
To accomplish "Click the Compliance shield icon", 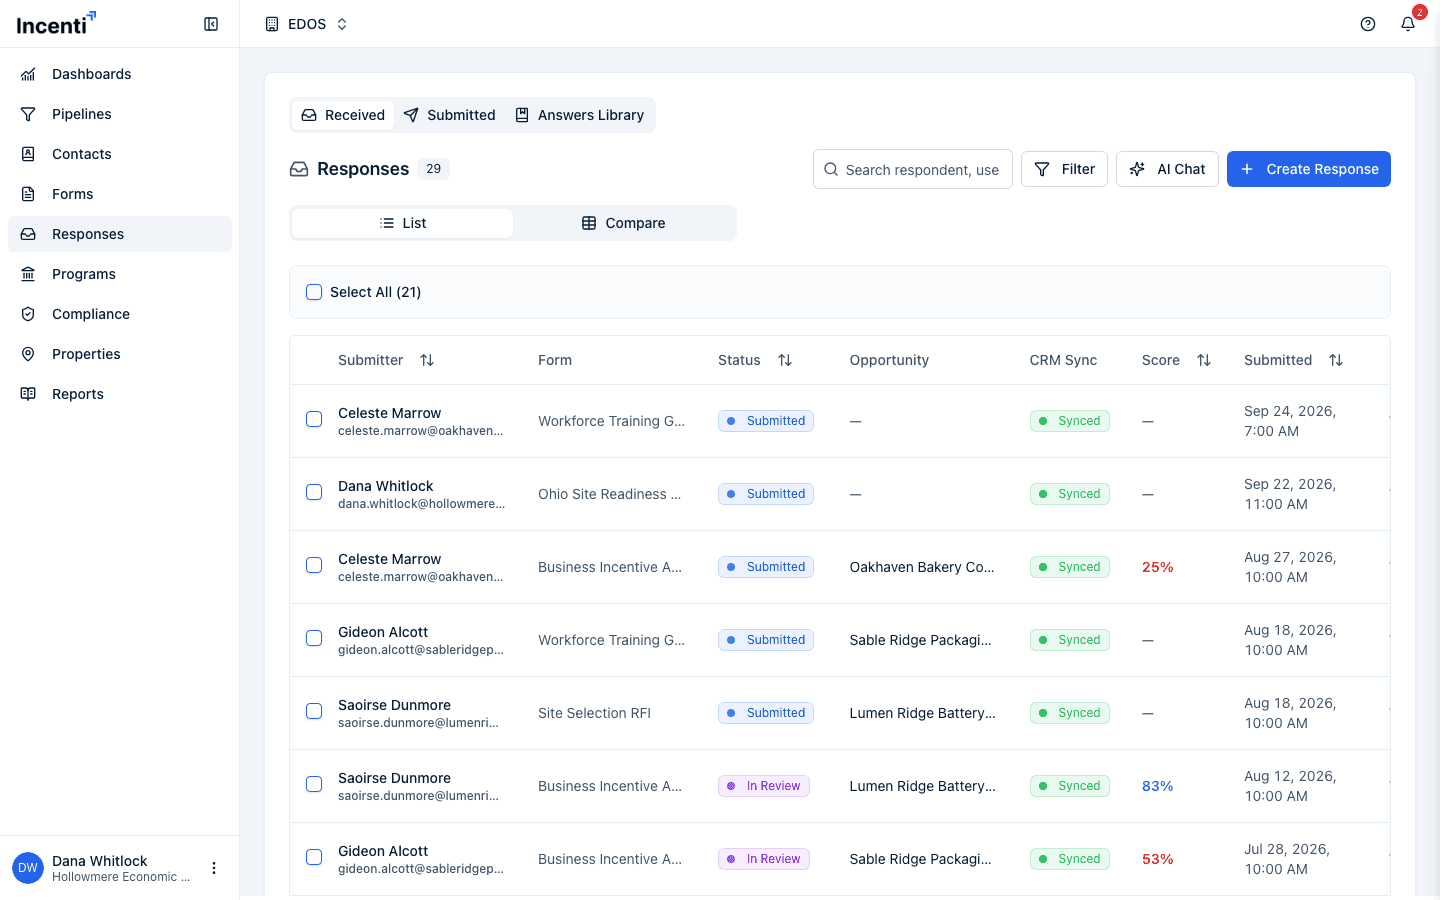I will coord(28,314).
